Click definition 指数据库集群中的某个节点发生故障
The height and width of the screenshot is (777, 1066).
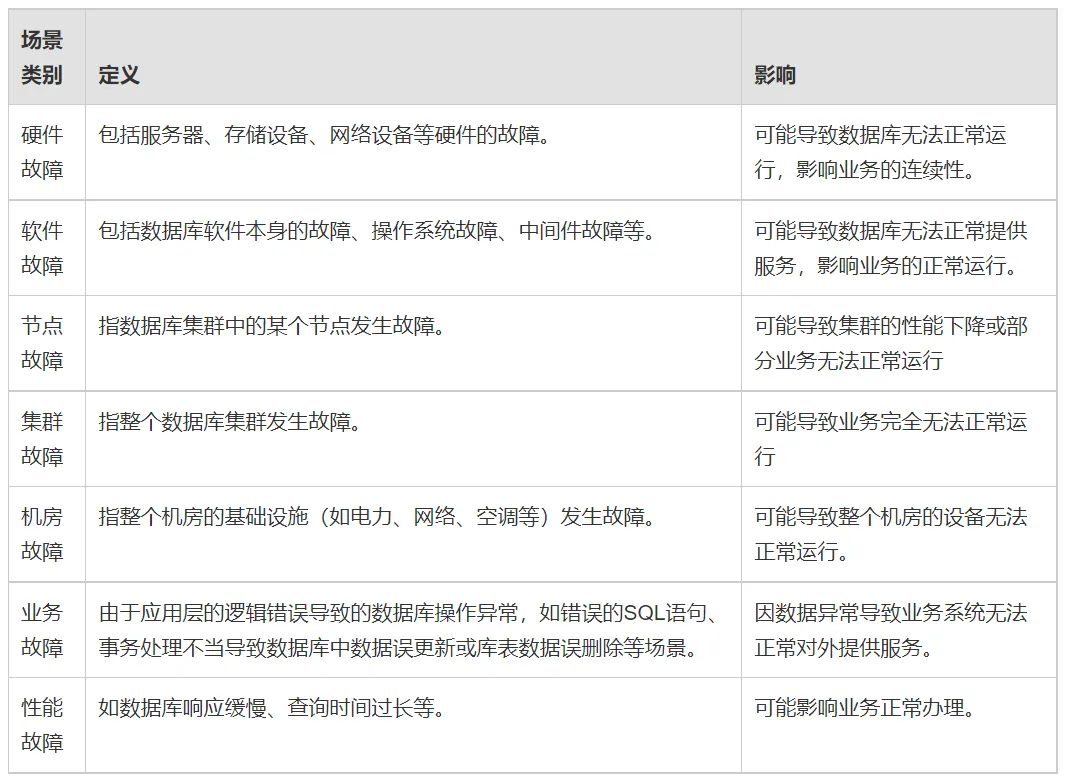pyautogui.click(x=272, y=326)
